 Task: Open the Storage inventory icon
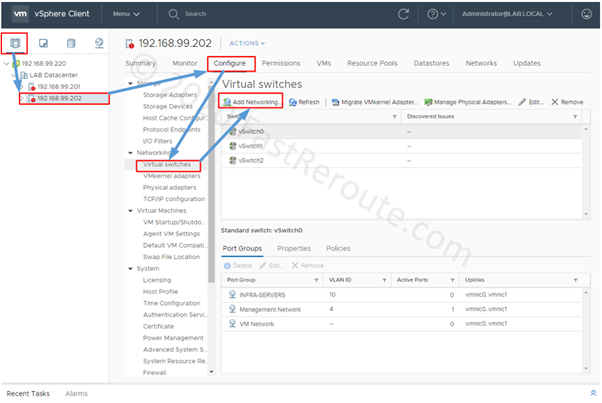pyautogui.click(x=71, y=43)
